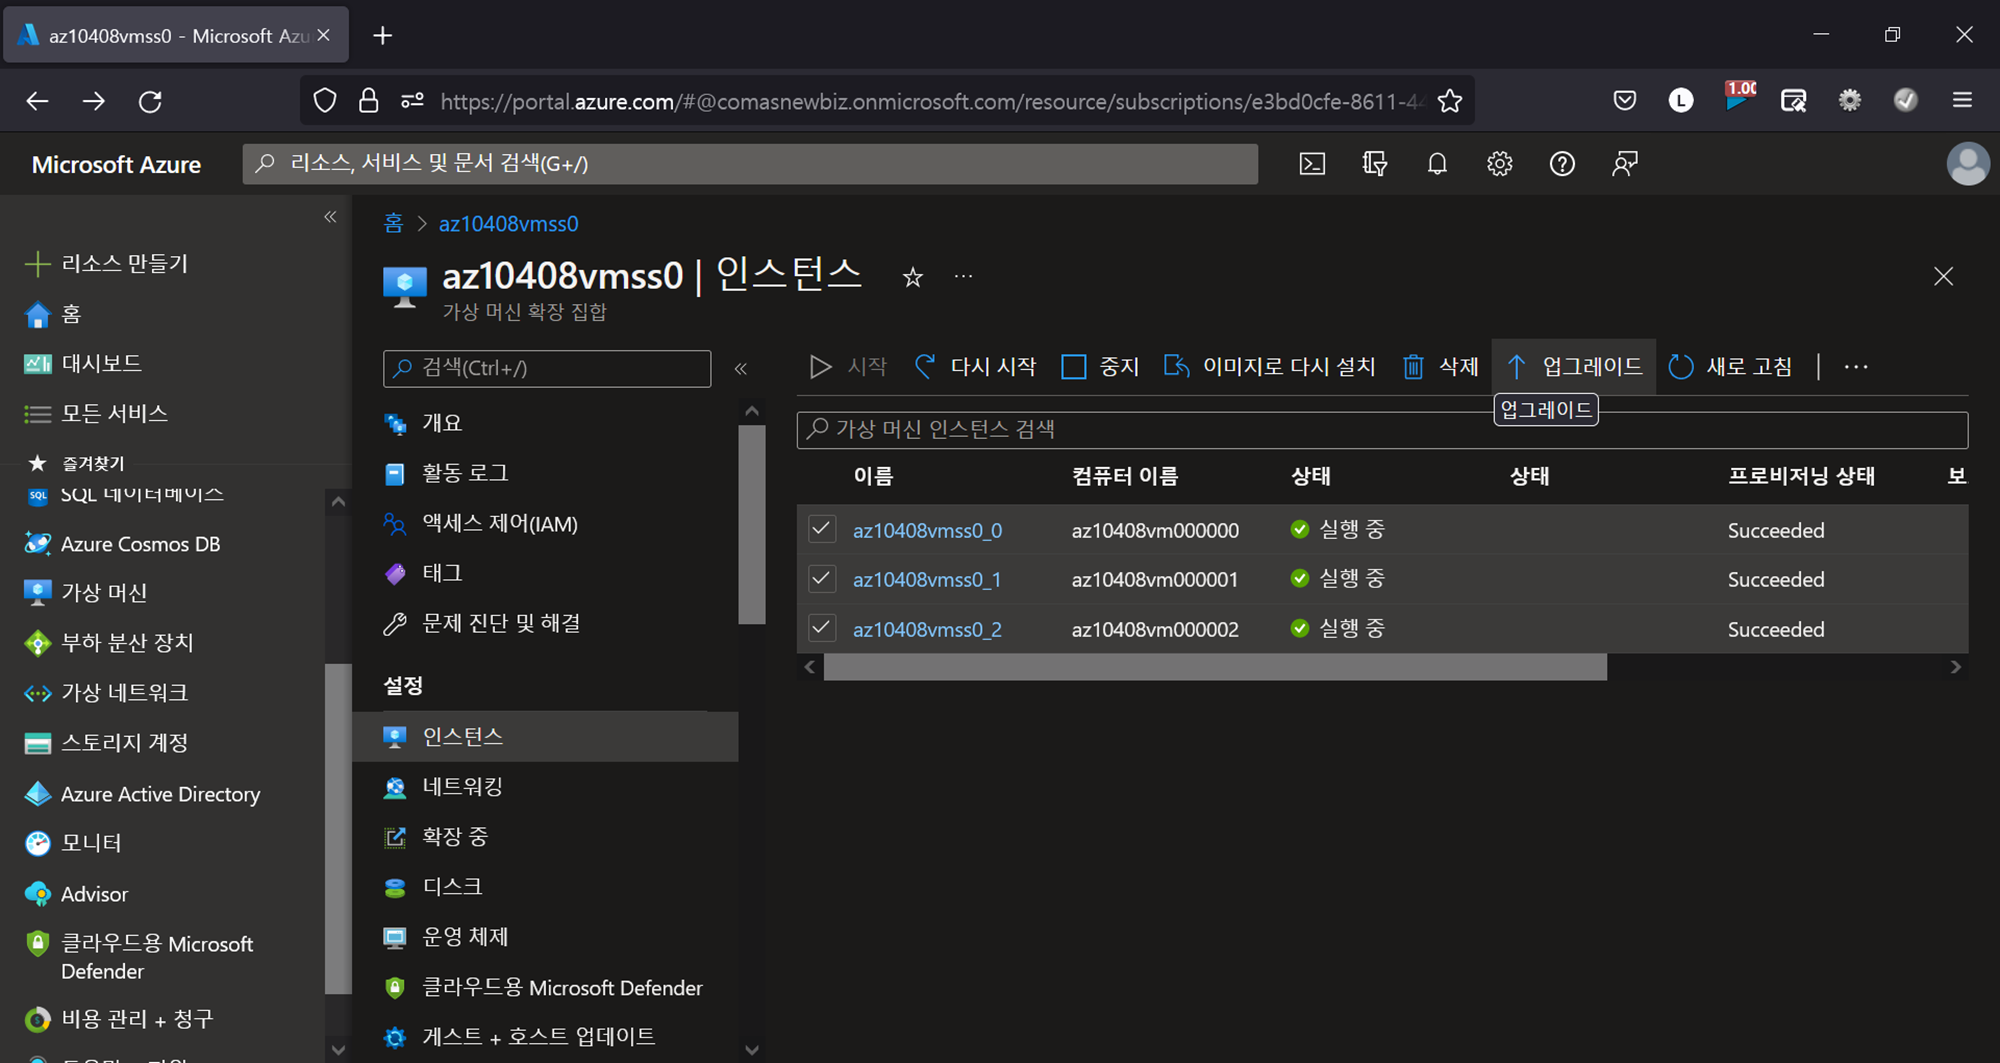Uncheck instance az10408vmss0_2 checkbox
This screenshot has width=2000, height=1063.
pos(822,629)
